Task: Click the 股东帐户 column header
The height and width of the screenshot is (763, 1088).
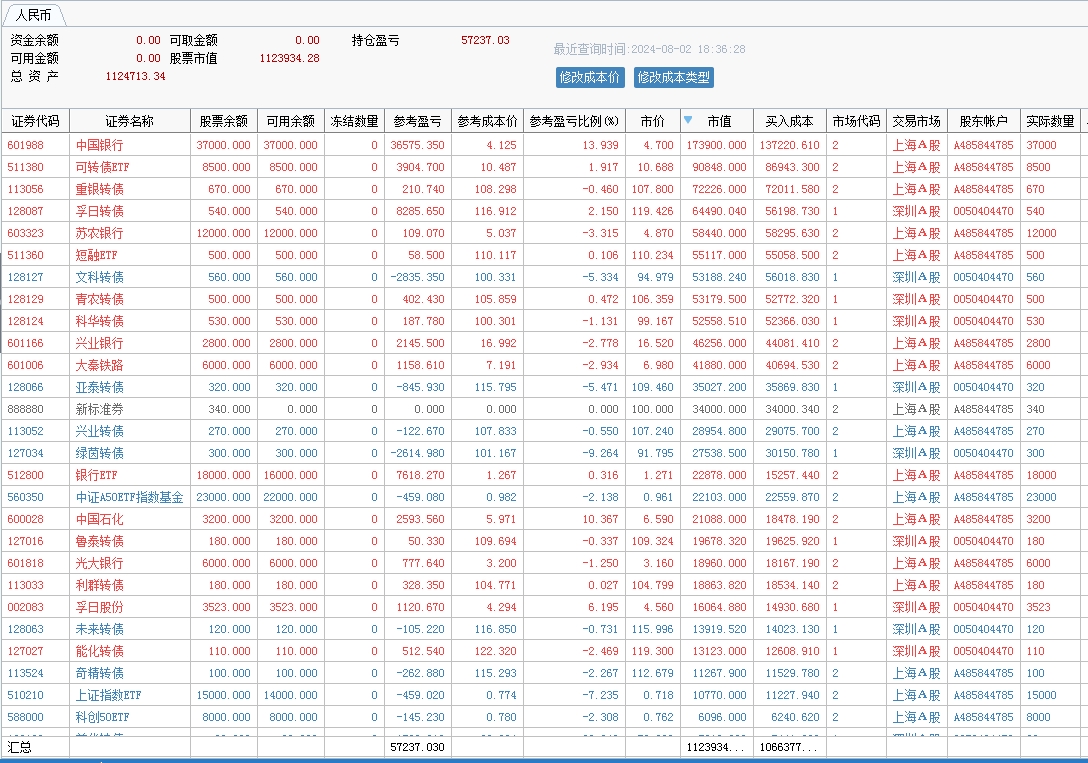Action: (983, 121)
